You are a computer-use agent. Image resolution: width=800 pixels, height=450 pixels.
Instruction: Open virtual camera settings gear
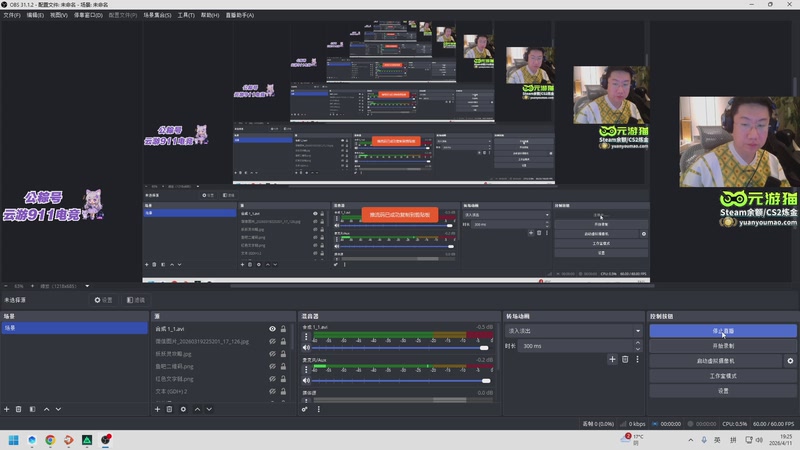[790, 361]
